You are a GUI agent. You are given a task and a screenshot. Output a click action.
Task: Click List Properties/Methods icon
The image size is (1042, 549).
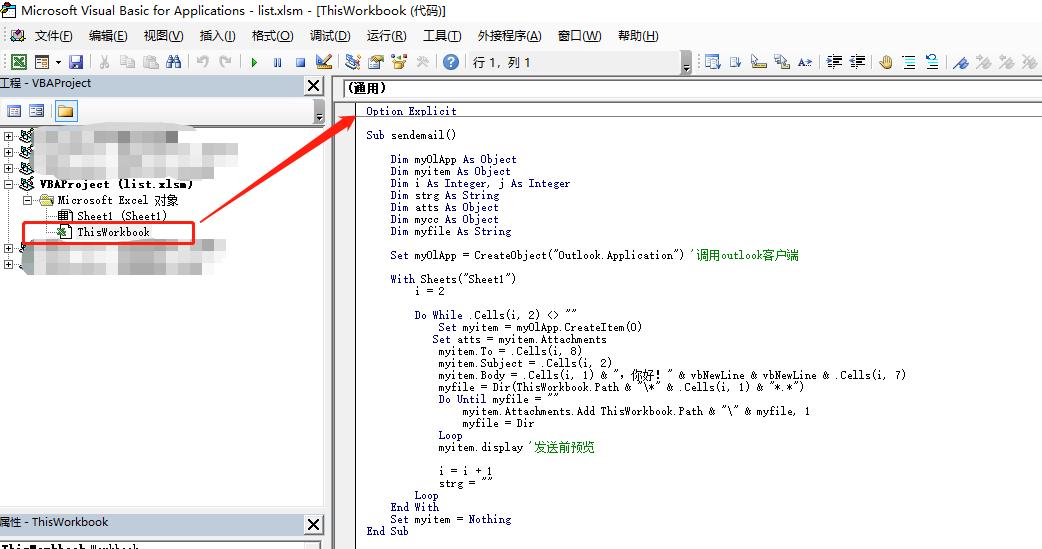coord(712,62)
